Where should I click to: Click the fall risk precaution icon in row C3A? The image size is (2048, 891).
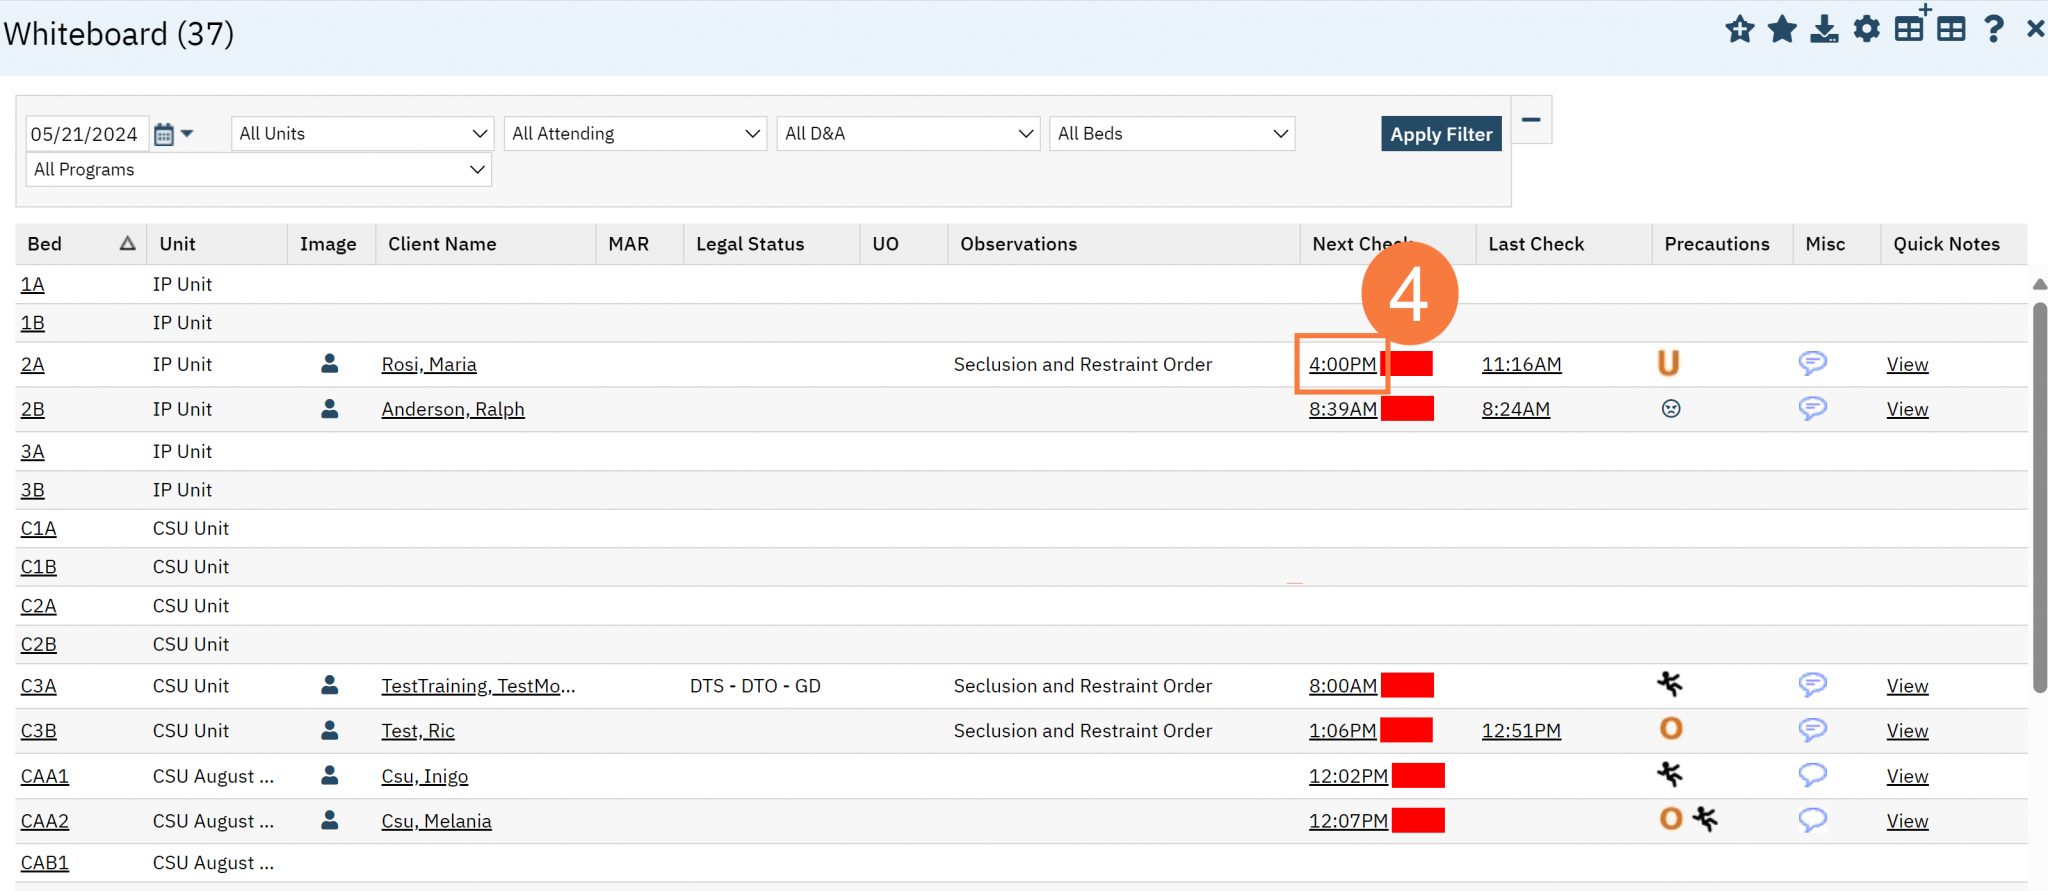click(x=1669, y=684)
